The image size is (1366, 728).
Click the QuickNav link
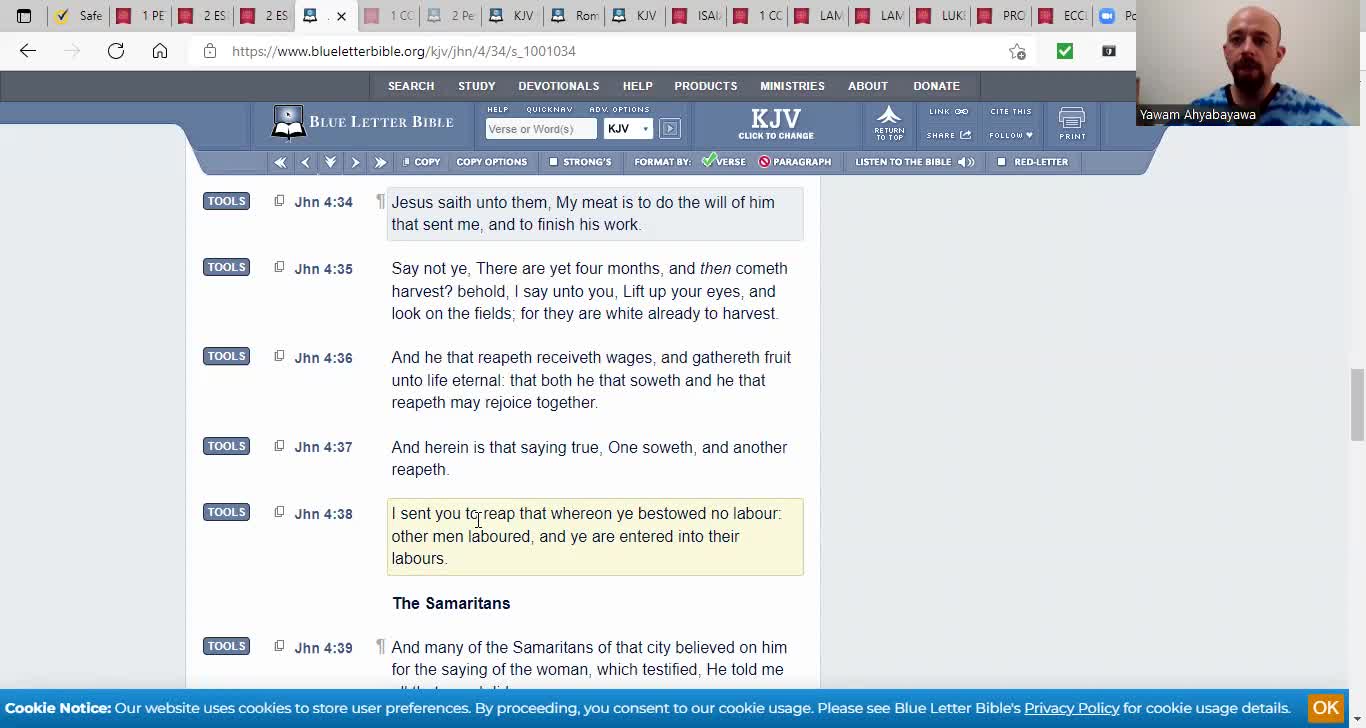pos(549,109)
